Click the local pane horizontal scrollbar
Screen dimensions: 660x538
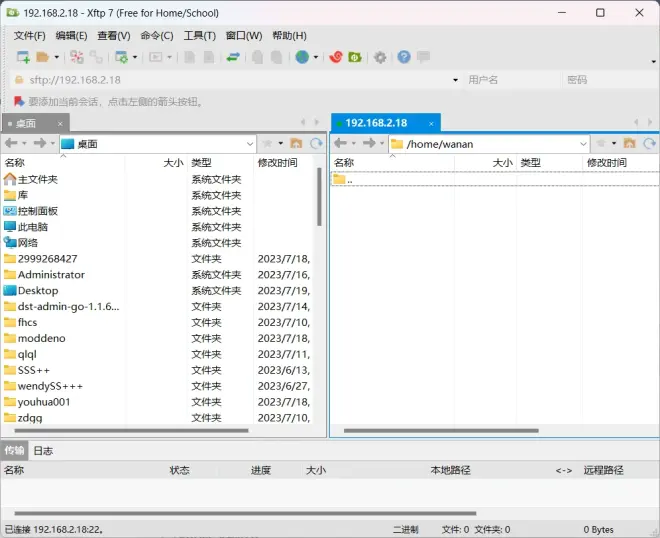pyautogui.click(x=131, y=431)
